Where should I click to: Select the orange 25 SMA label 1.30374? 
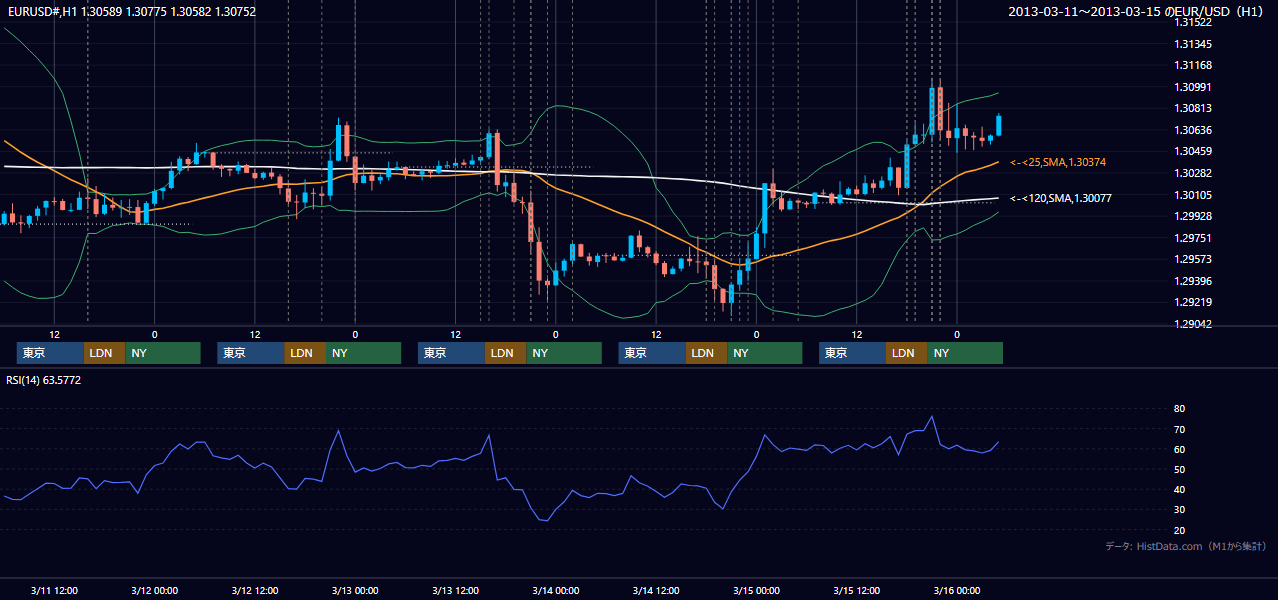pos(1058,162)
